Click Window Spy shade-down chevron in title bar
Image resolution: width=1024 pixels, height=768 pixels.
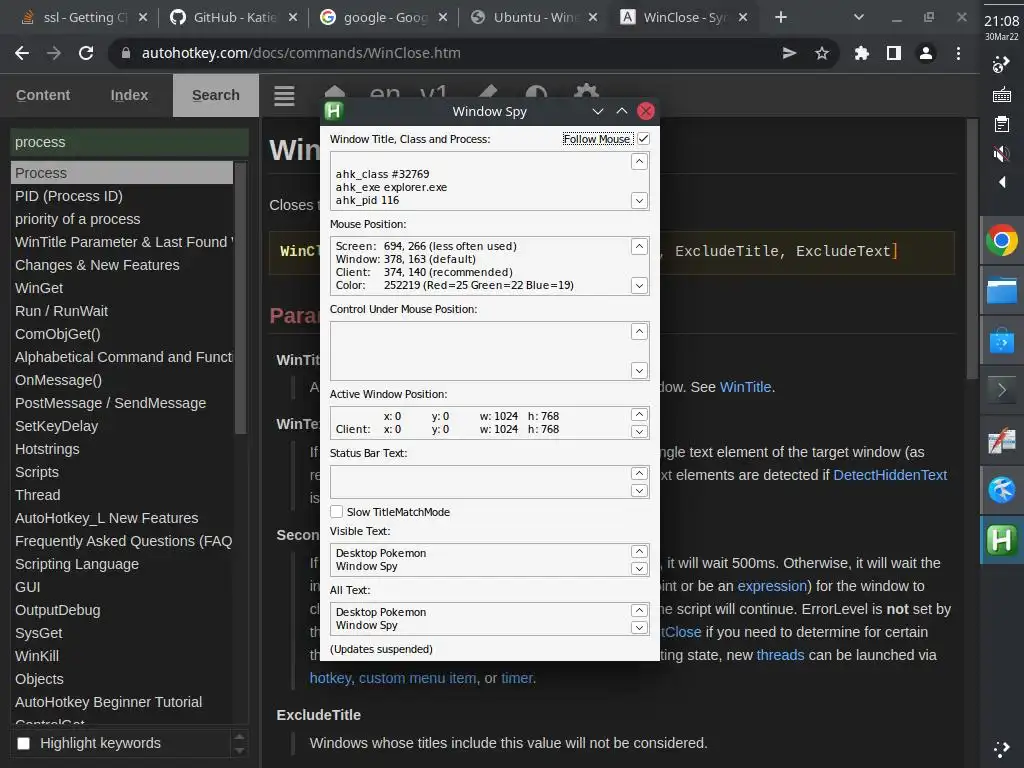coord(598,111)
